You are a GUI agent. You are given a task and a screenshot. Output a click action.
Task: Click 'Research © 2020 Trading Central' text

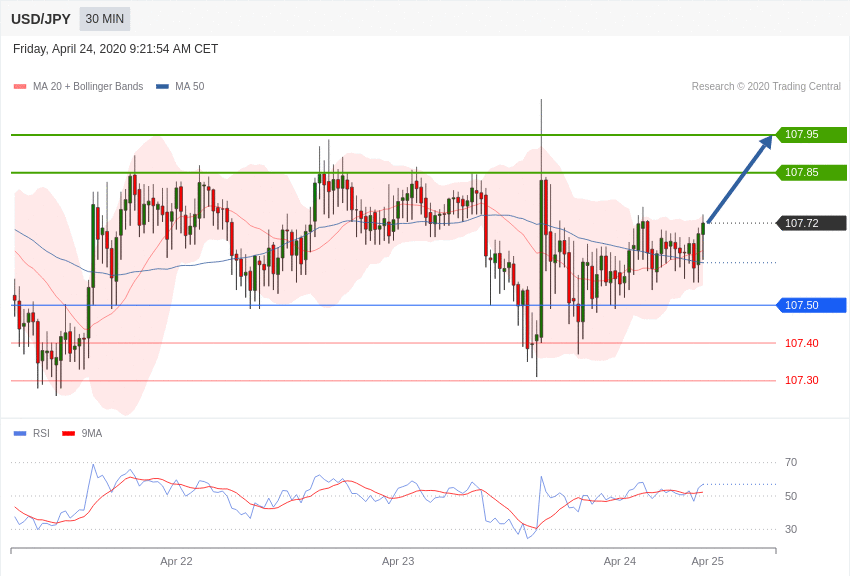click(766, 86)
